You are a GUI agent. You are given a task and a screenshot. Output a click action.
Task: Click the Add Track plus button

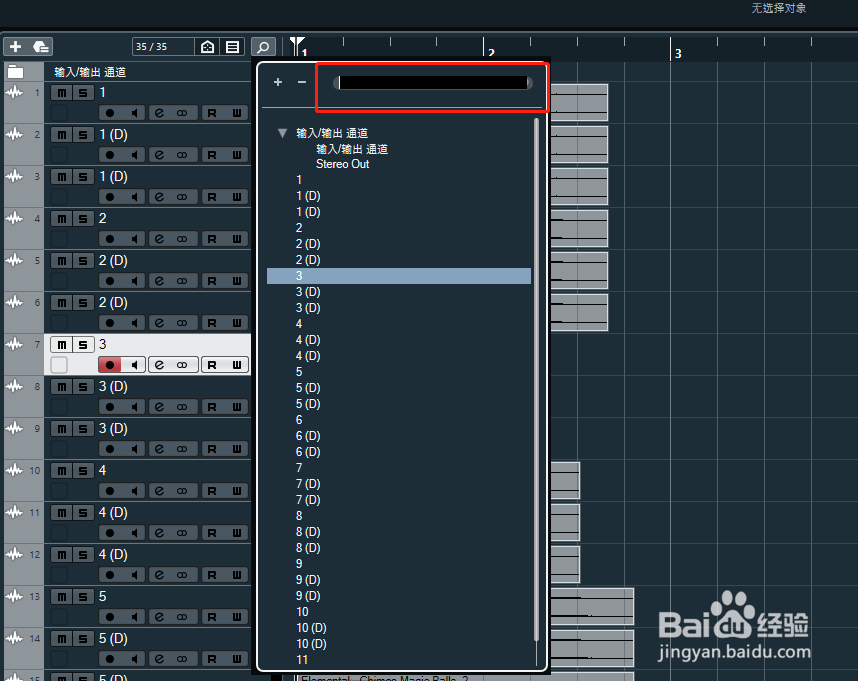[15, 46]
